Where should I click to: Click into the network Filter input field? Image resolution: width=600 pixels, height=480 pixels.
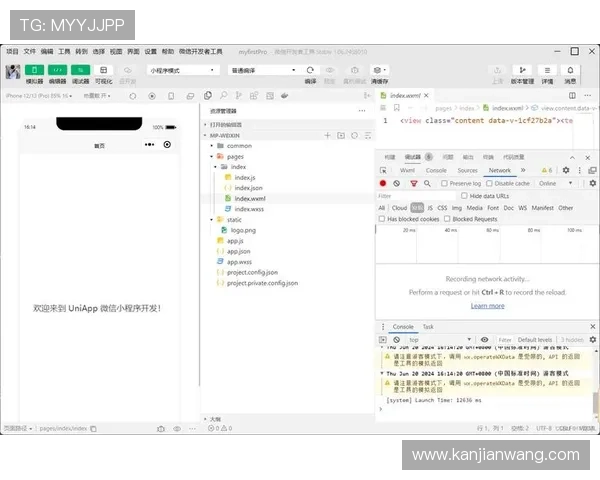(x=410, y=196)
